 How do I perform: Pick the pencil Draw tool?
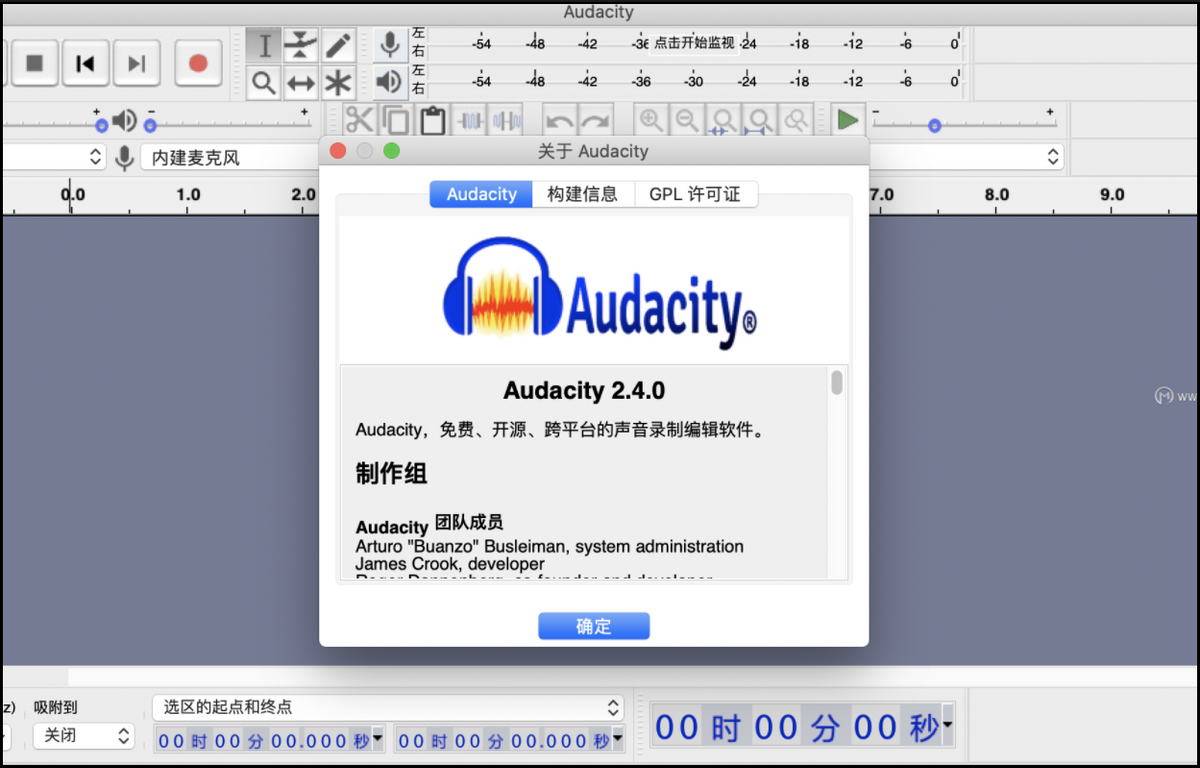coord(338,45)
